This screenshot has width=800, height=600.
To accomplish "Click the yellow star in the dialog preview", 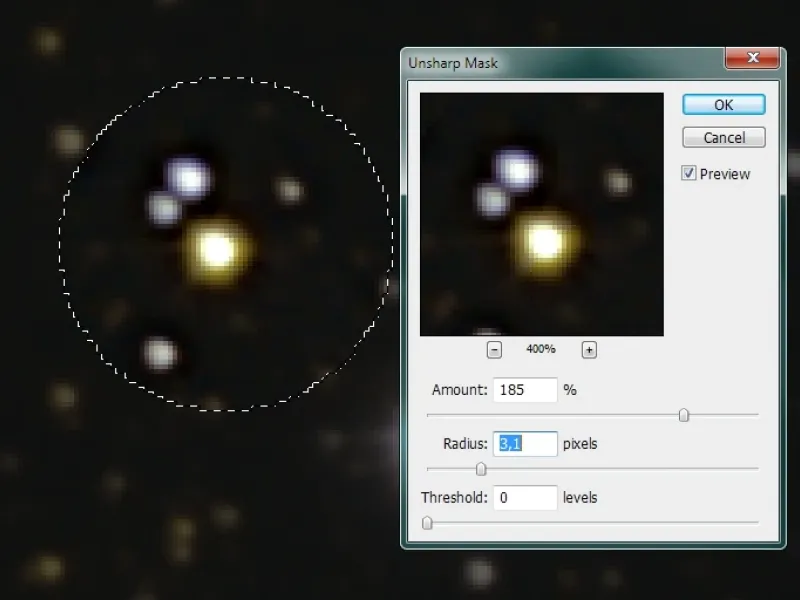I will point(545,240).
